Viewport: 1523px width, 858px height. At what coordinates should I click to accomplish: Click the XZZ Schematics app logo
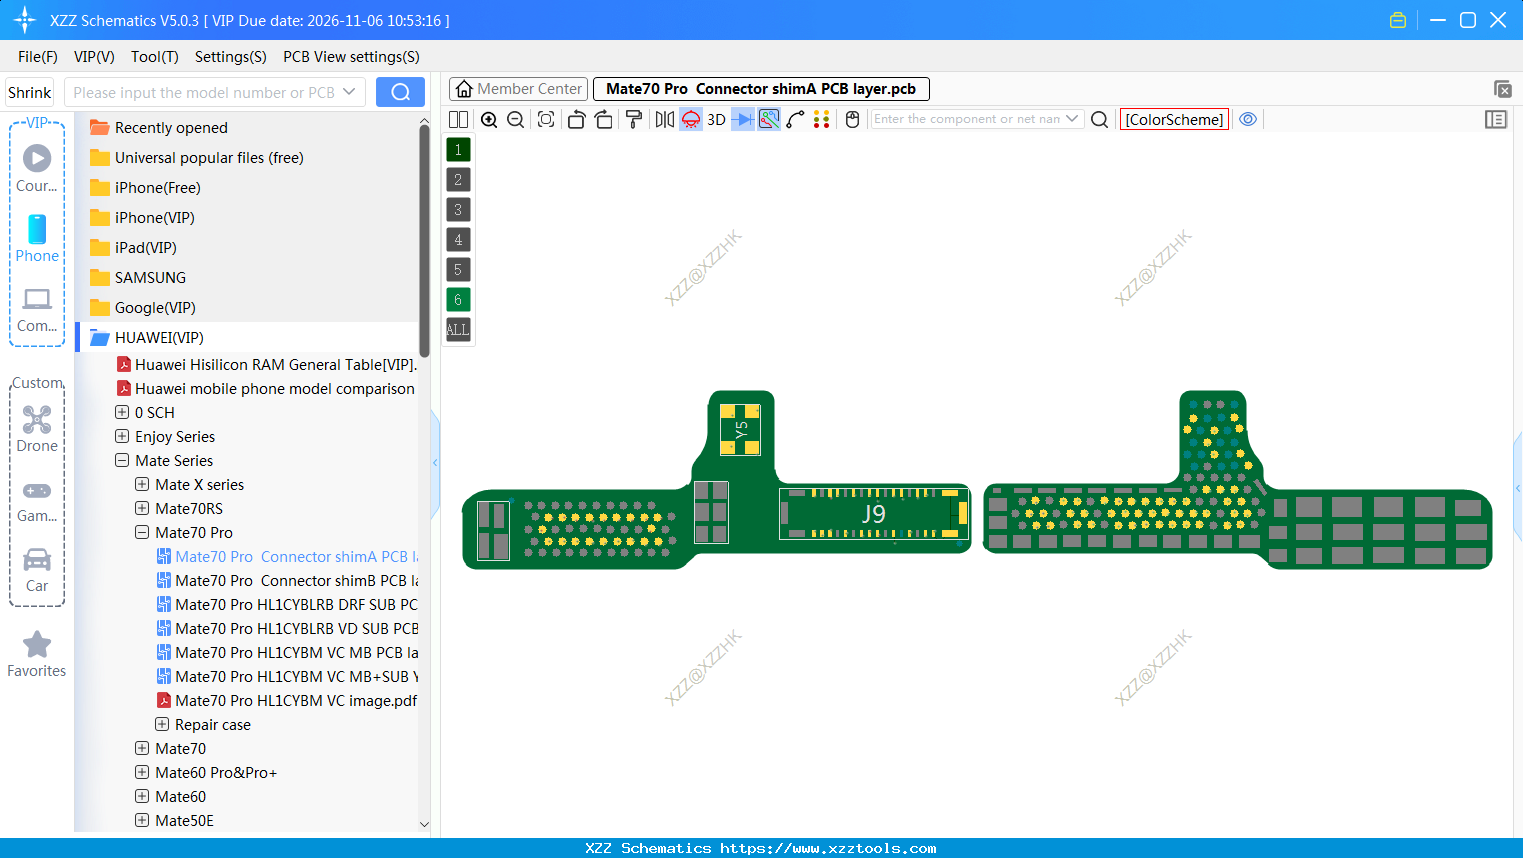click(25, 20)
